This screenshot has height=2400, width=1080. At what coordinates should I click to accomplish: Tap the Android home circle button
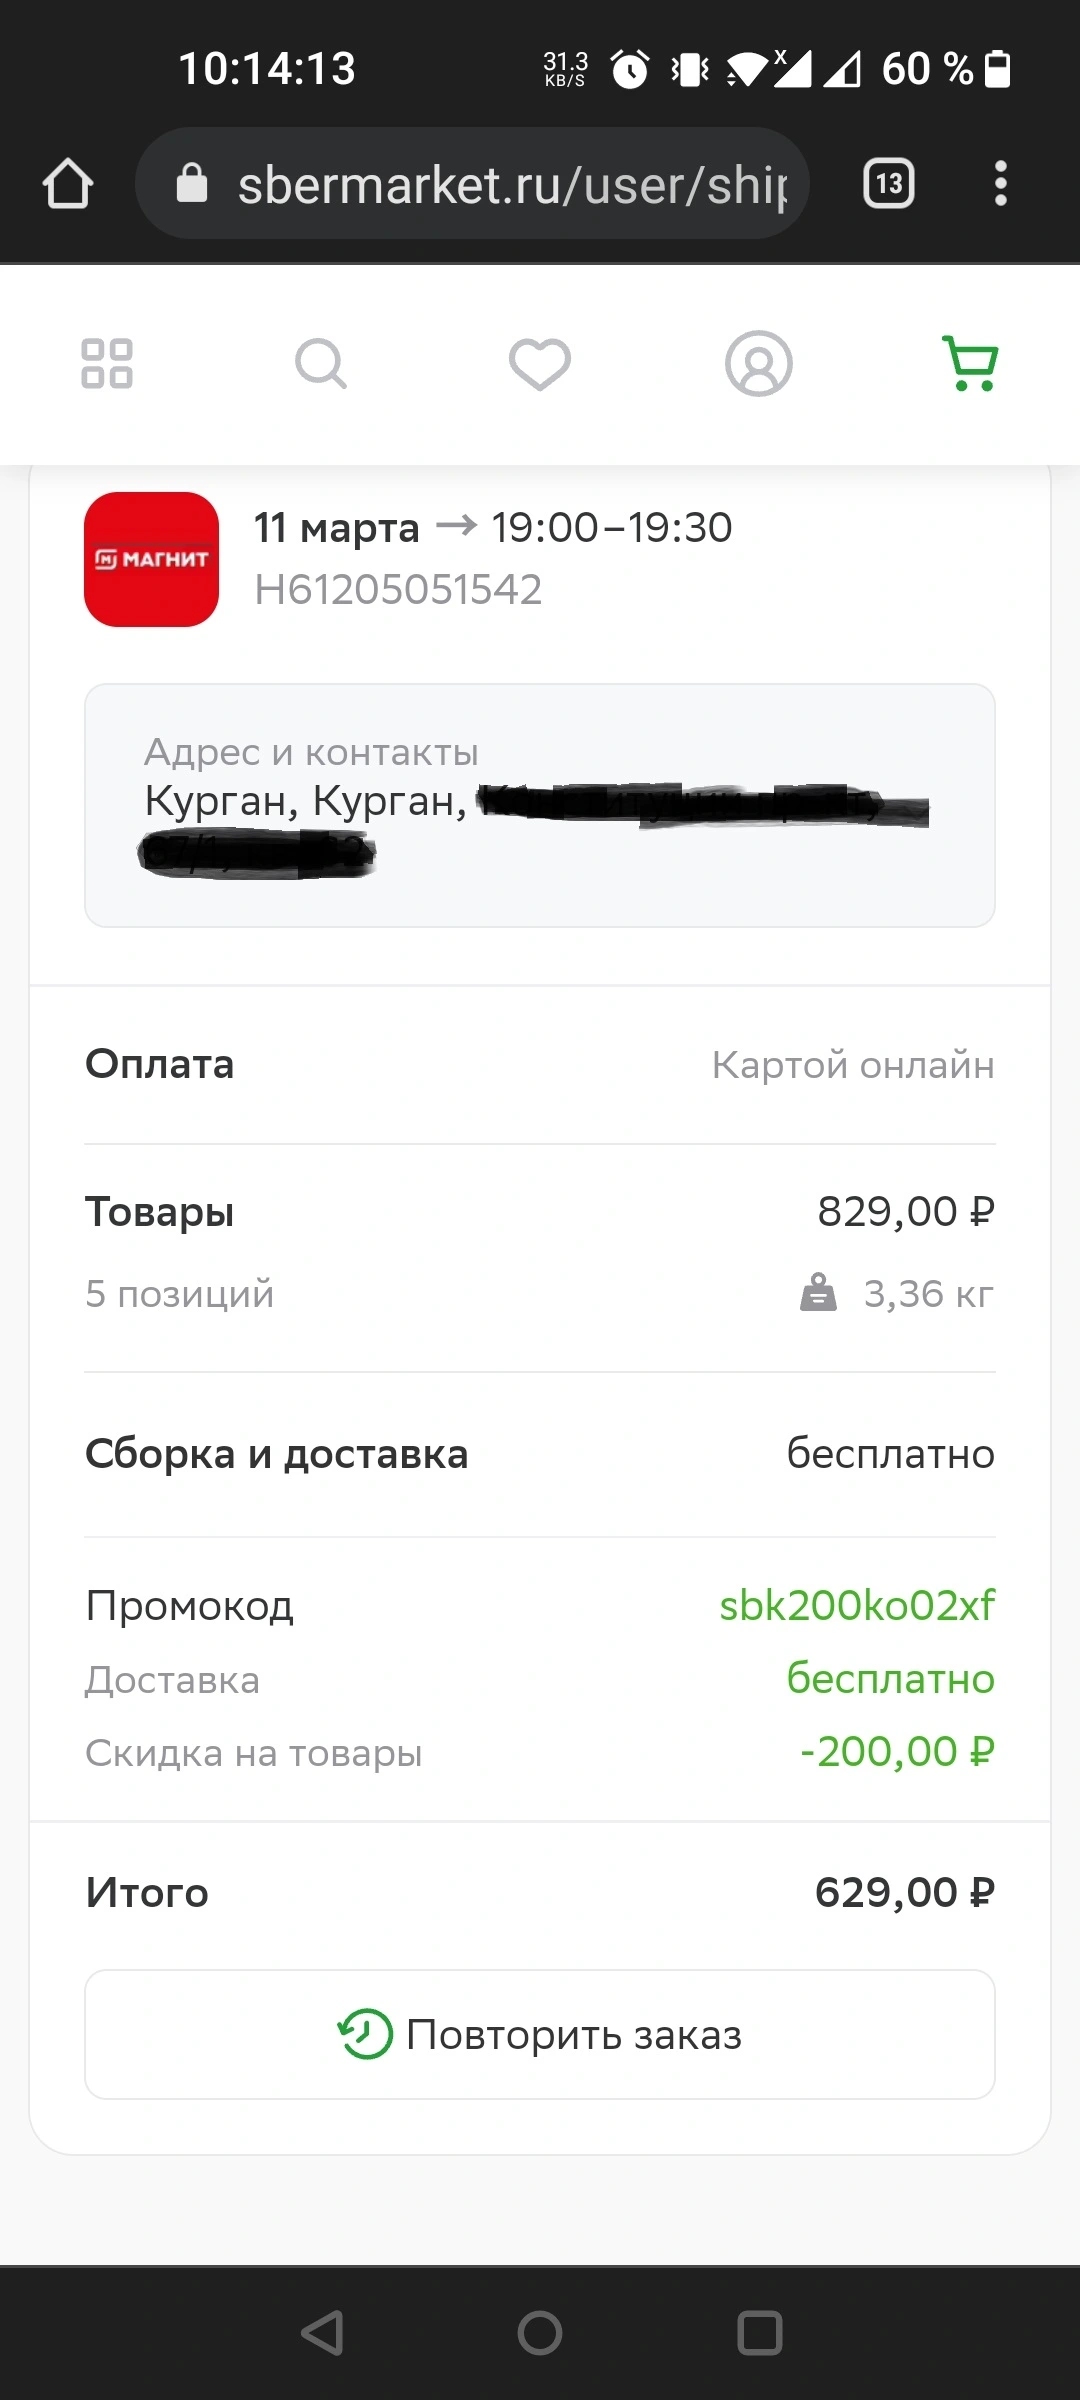click(540, 2333)
